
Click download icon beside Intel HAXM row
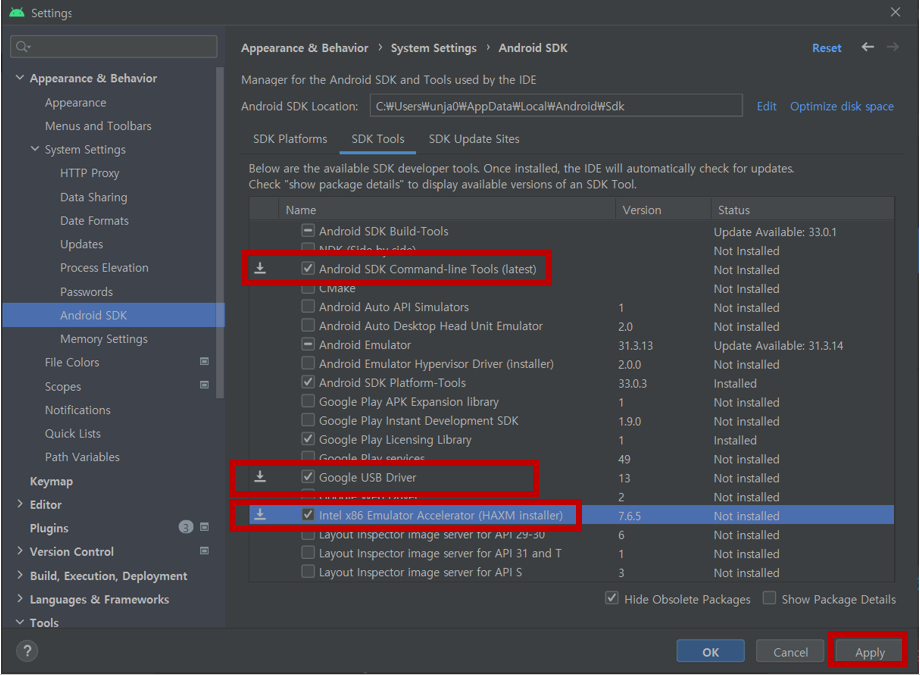(x=260, y=515)
